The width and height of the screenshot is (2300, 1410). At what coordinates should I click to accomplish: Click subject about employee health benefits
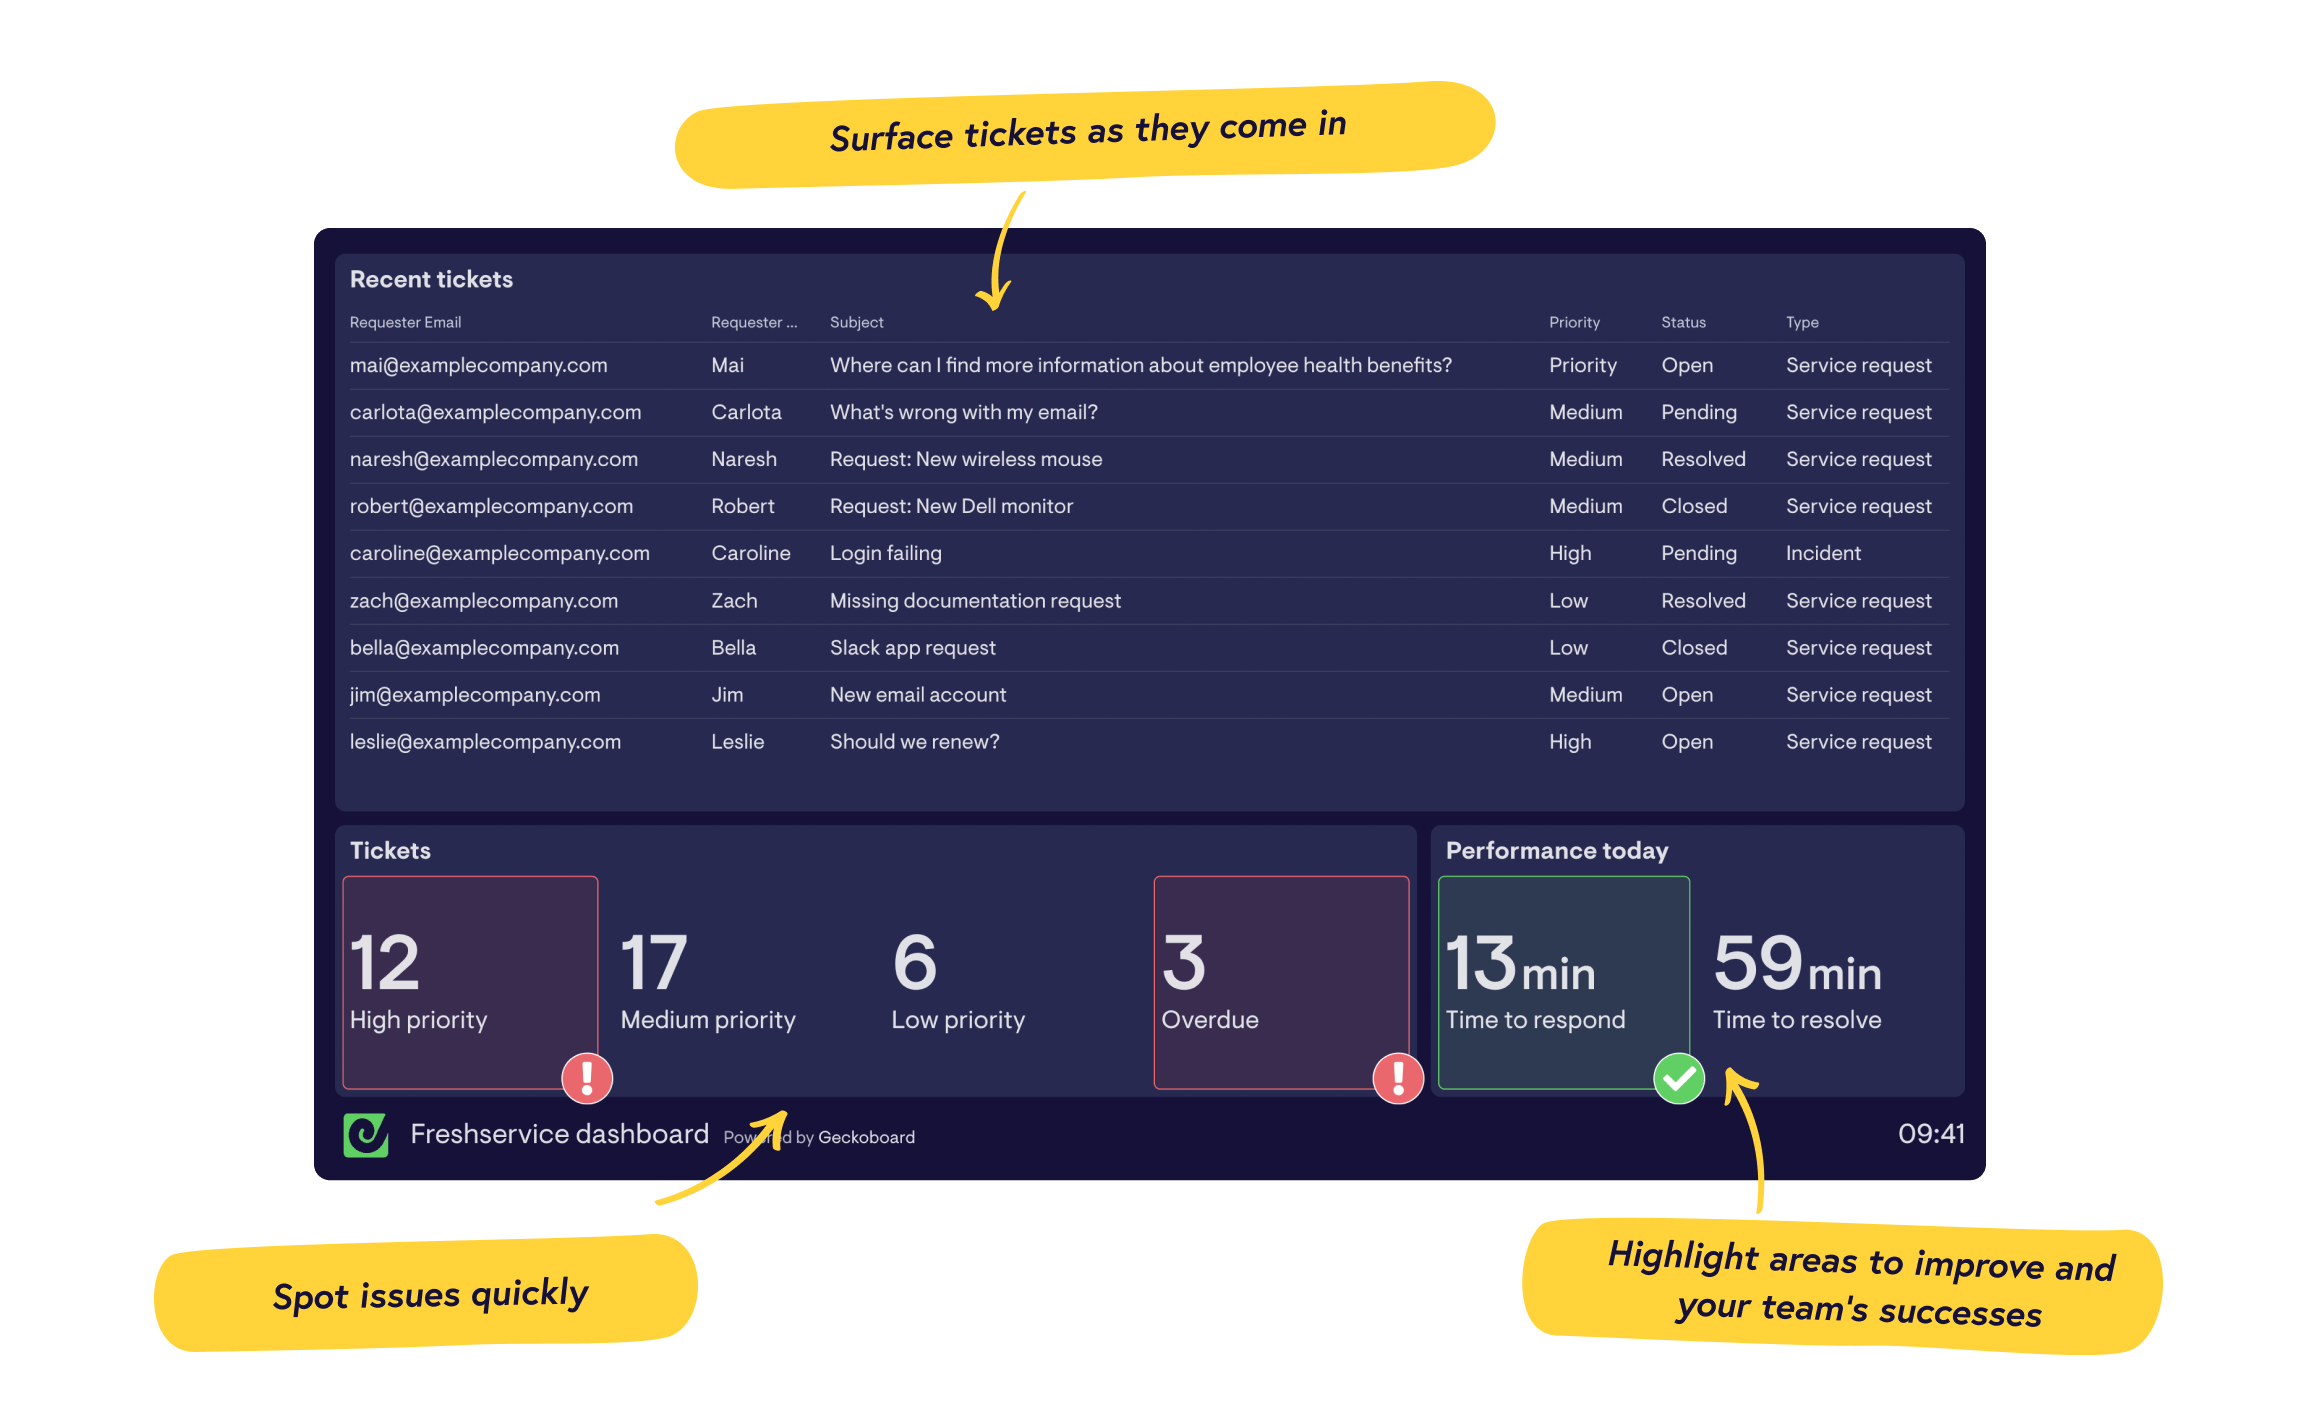click(x=1141, y=365)
